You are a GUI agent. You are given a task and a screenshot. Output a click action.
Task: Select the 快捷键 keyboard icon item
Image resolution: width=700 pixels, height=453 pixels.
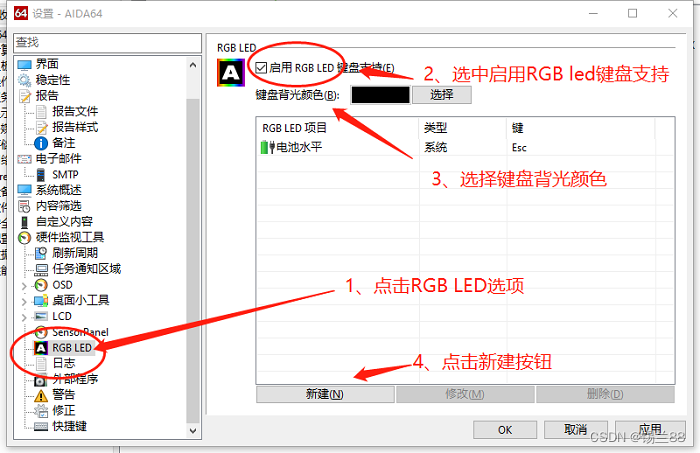[41, 427]
